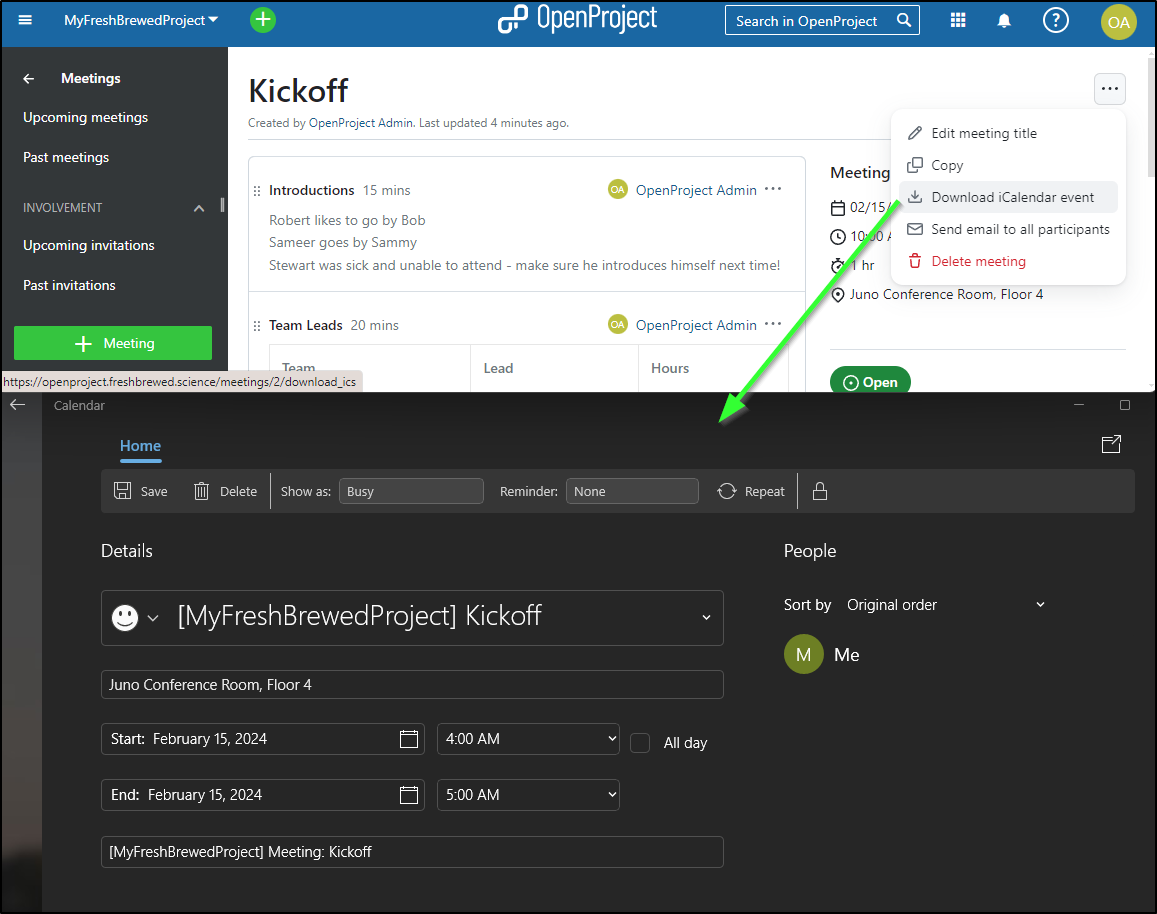Click the back arrow in Calendar window
The image size is (1157, 914).
coord(18,404)
